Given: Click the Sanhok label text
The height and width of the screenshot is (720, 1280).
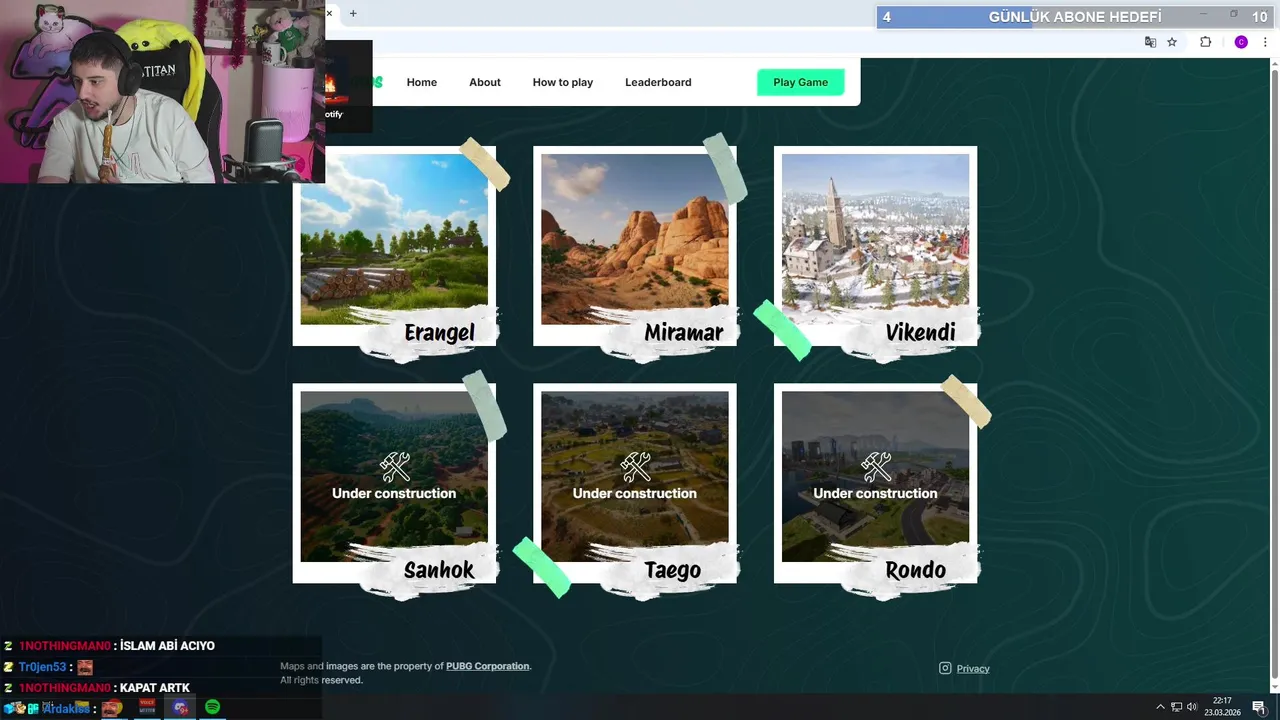Looking at the screenshot, I should point(438,570).
